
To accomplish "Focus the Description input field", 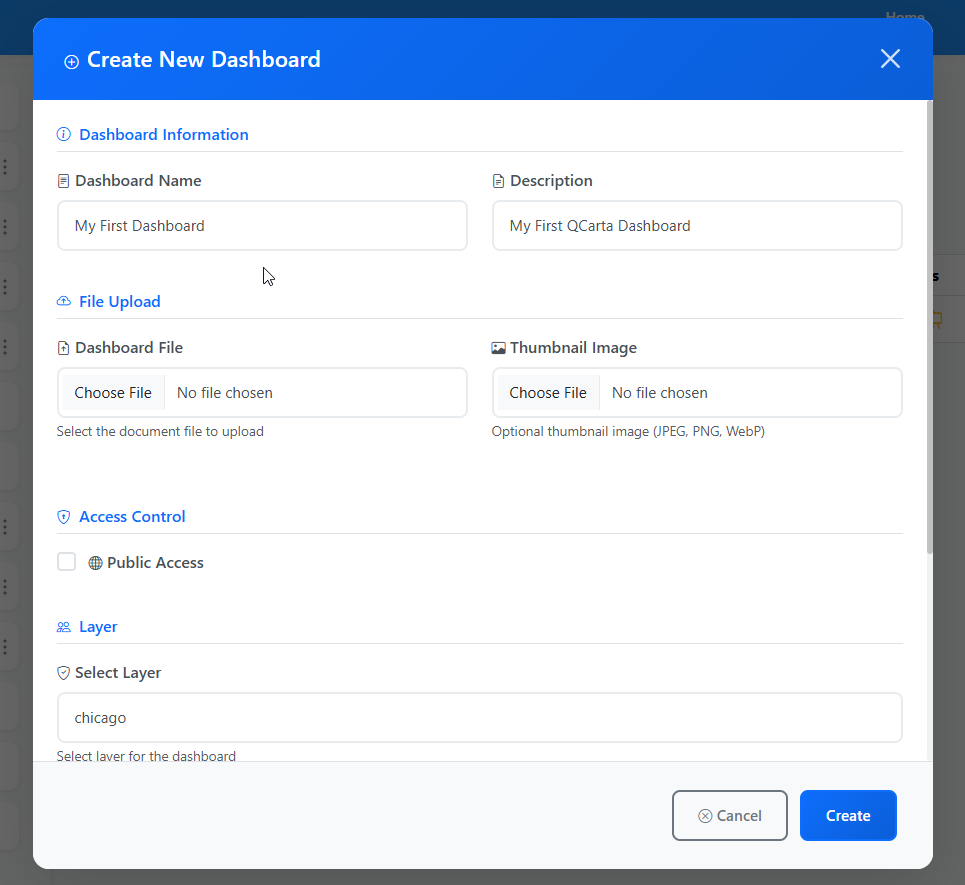I will tap(697, 226).
